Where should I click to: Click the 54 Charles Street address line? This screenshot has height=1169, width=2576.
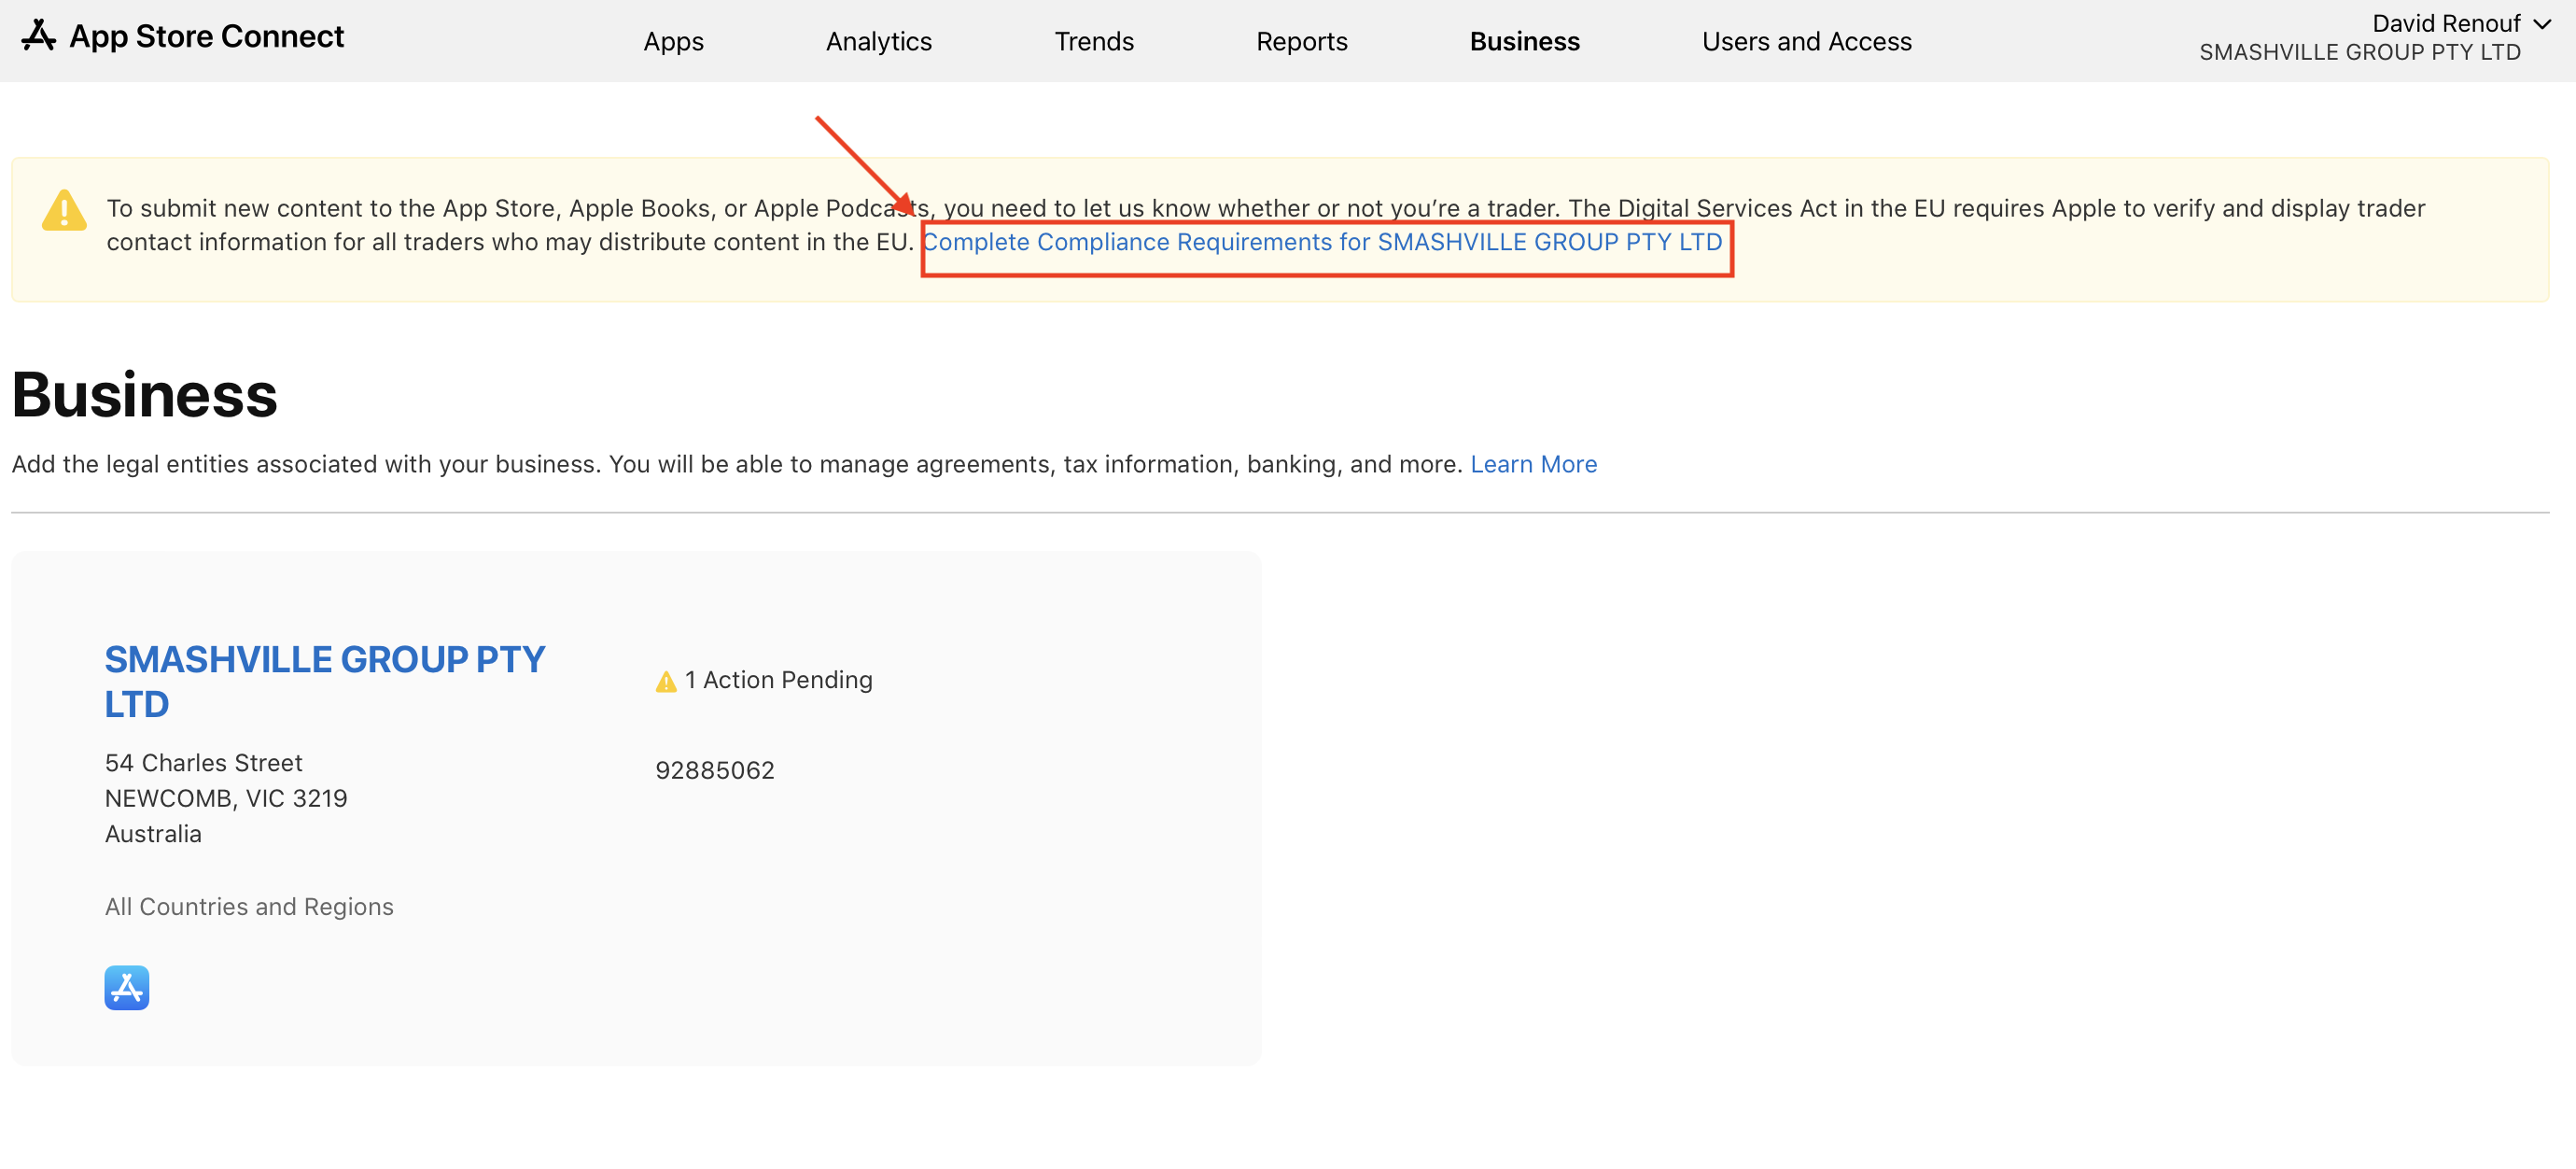point(204,763)
